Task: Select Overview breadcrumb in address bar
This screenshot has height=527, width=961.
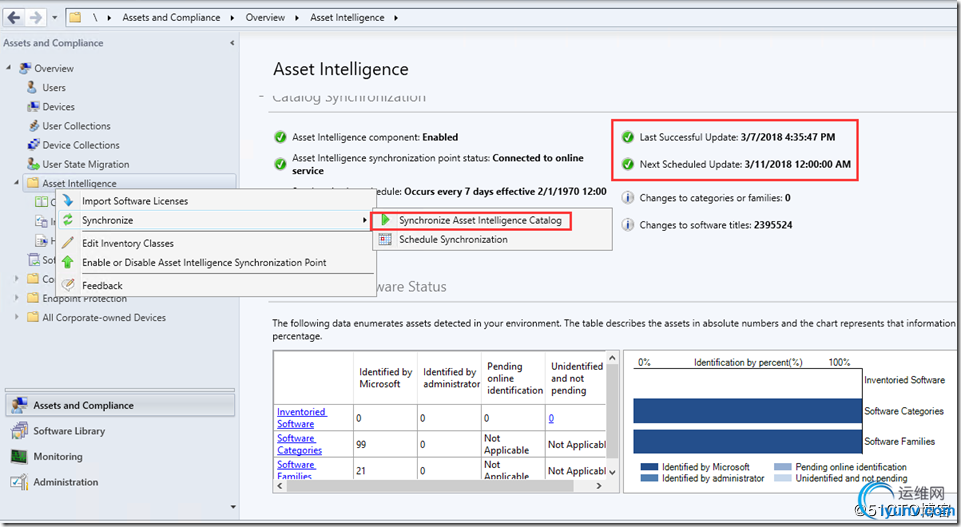Action: click(x=265, y=18)
